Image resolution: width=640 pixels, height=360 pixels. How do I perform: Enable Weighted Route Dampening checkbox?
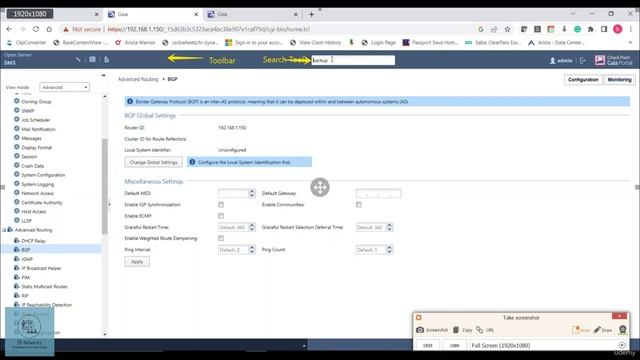(221, 238)
